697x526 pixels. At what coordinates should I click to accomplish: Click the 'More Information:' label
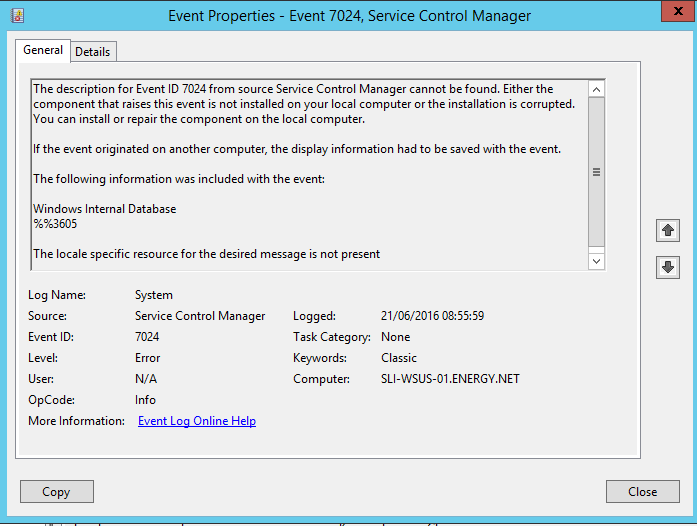[76, 421]
